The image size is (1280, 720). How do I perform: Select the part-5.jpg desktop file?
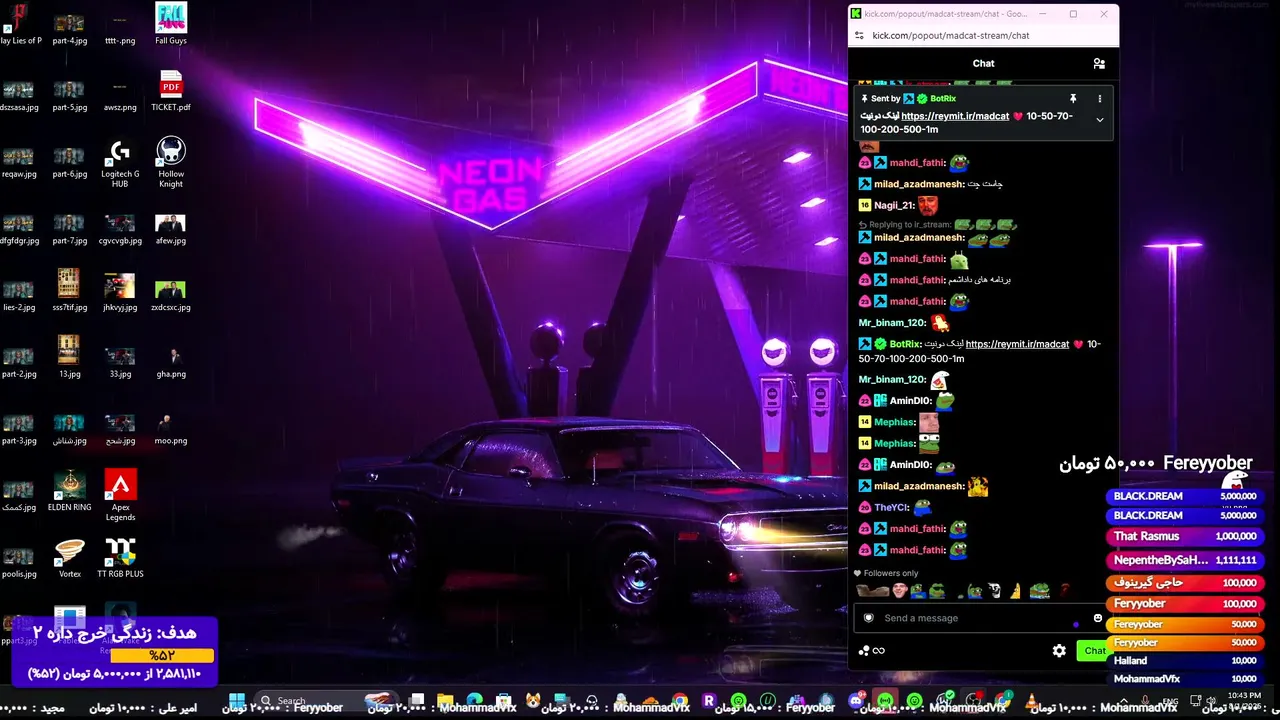(69, 96)
